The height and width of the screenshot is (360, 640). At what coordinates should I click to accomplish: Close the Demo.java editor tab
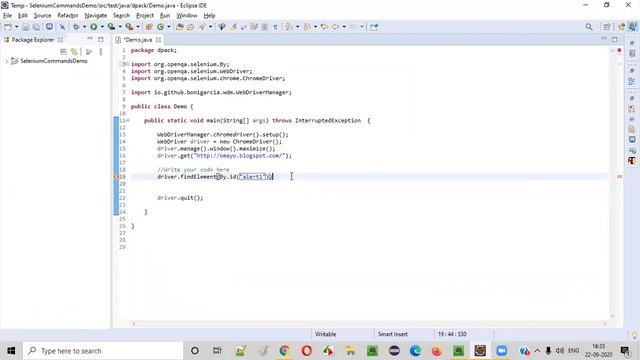pyautogui.click(x=158, y=40)
